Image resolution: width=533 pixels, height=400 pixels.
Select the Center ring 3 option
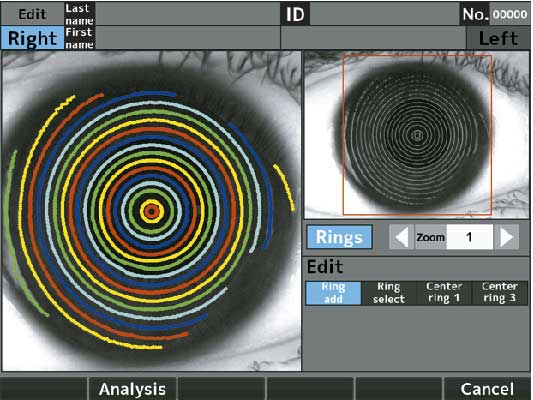(x=500, y=293)
